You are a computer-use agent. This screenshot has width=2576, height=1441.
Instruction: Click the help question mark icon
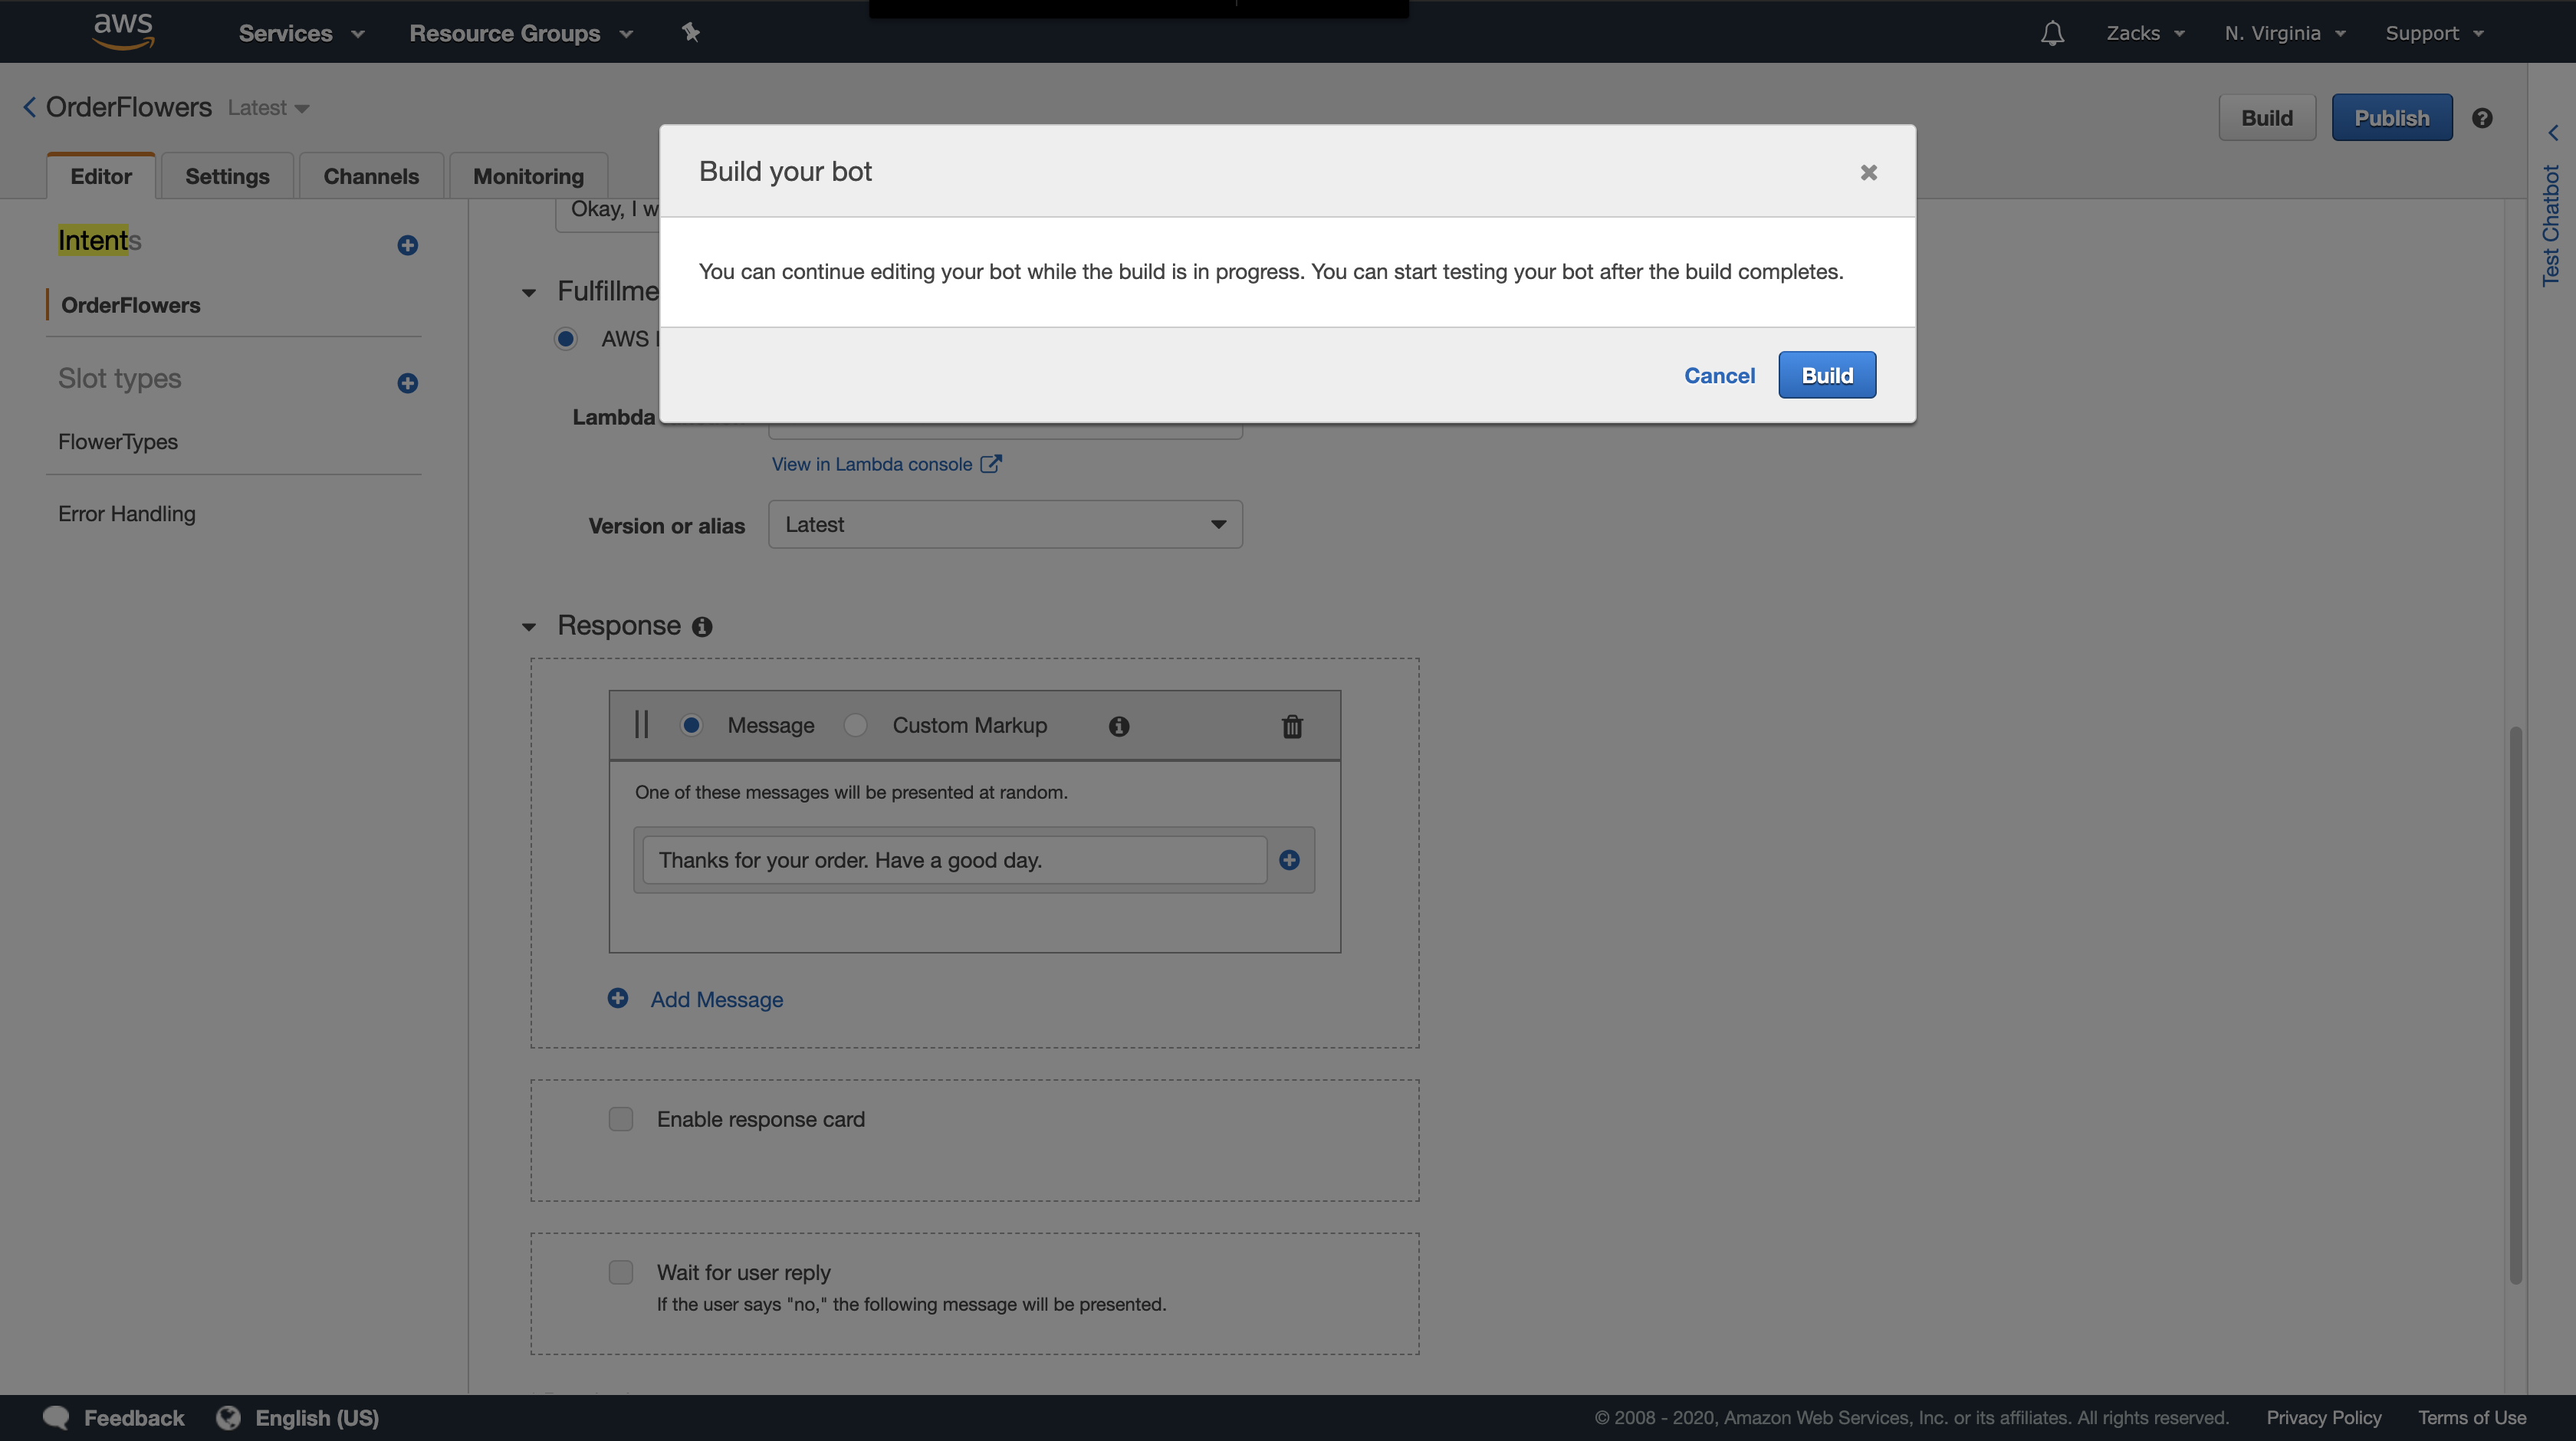(x=2481, y=118)
